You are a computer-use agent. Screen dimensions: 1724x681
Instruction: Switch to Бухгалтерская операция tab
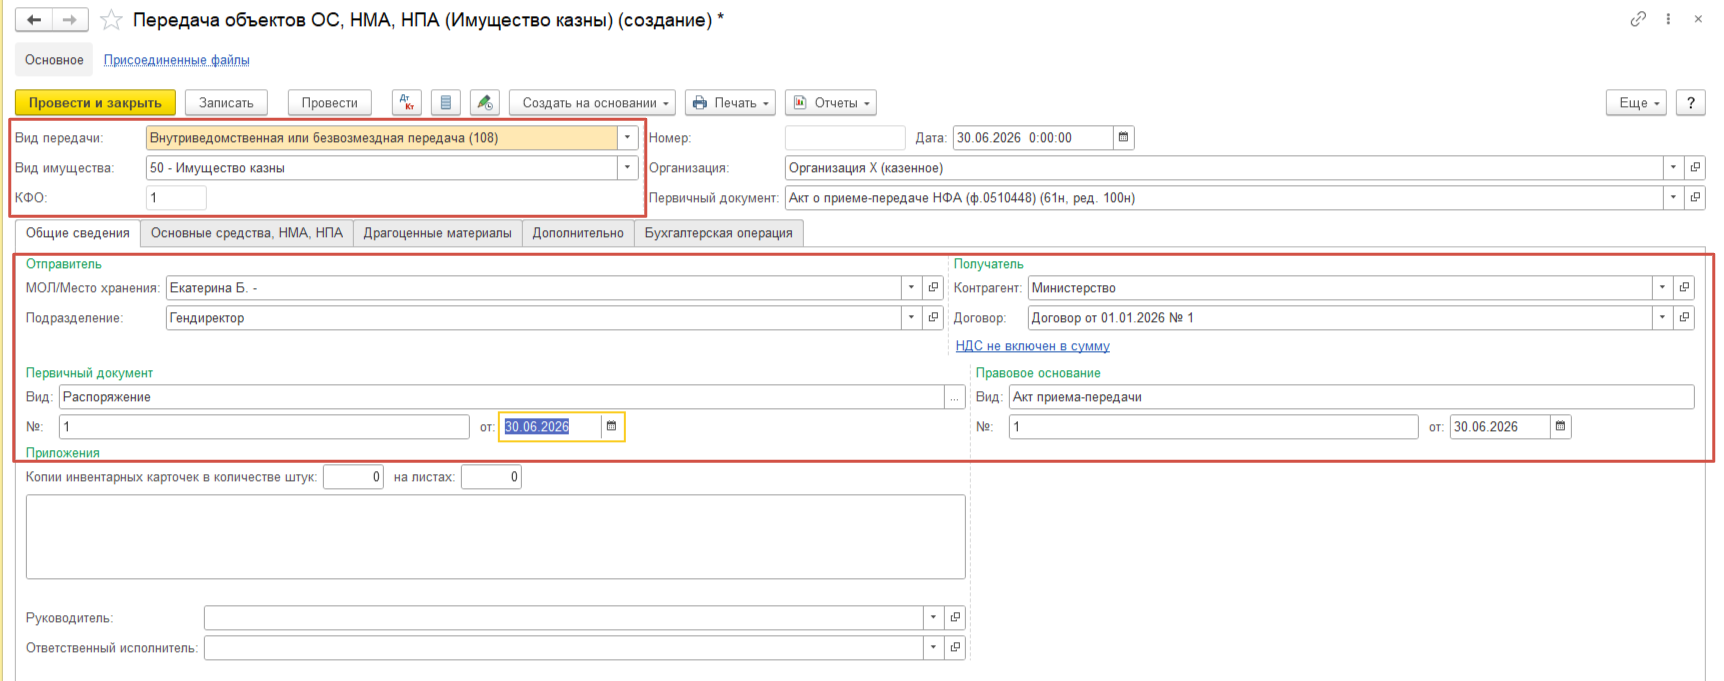719,233
